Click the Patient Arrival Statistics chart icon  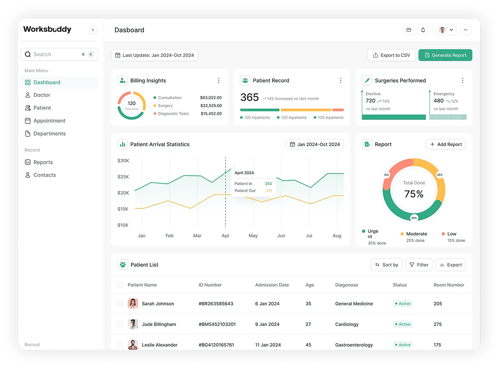tap(122, 144)
